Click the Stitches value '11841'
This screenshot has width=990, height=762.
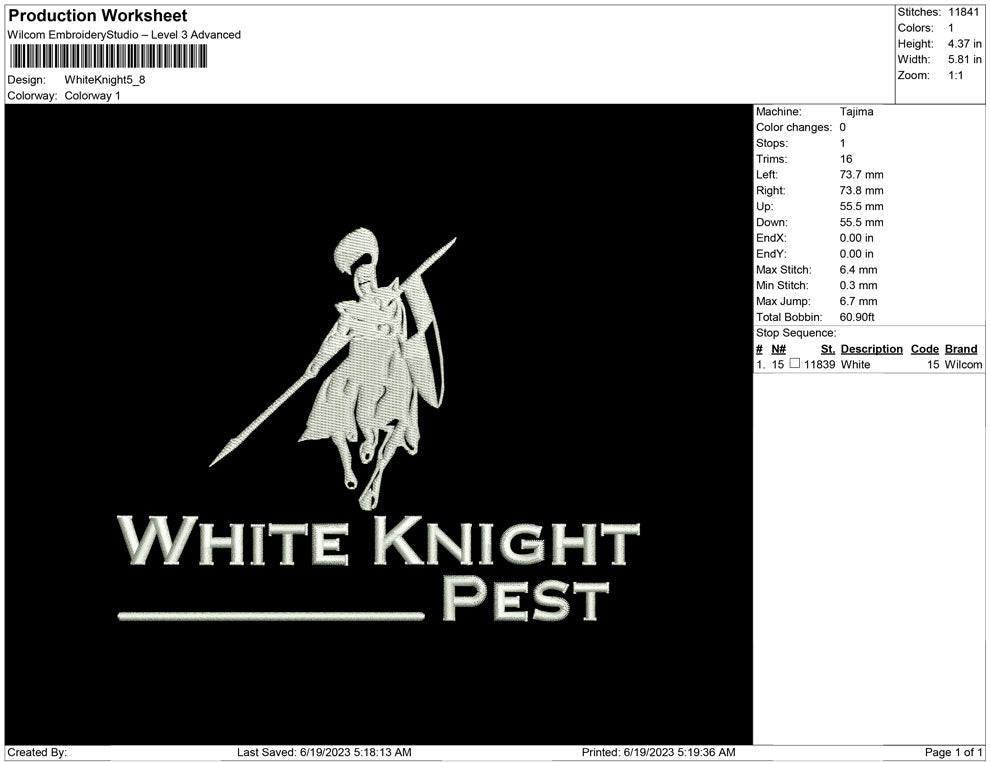tap(963, 12)
